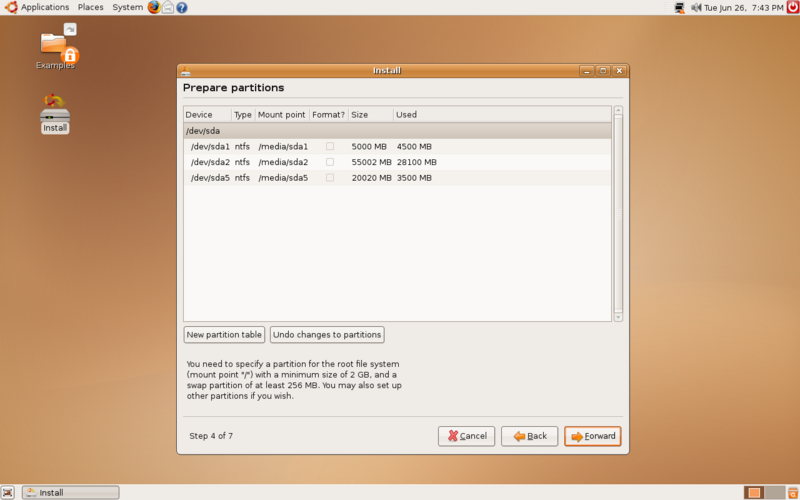
Task: Click the installer icon in the window title bar
Action: click(x=186, y=71)
